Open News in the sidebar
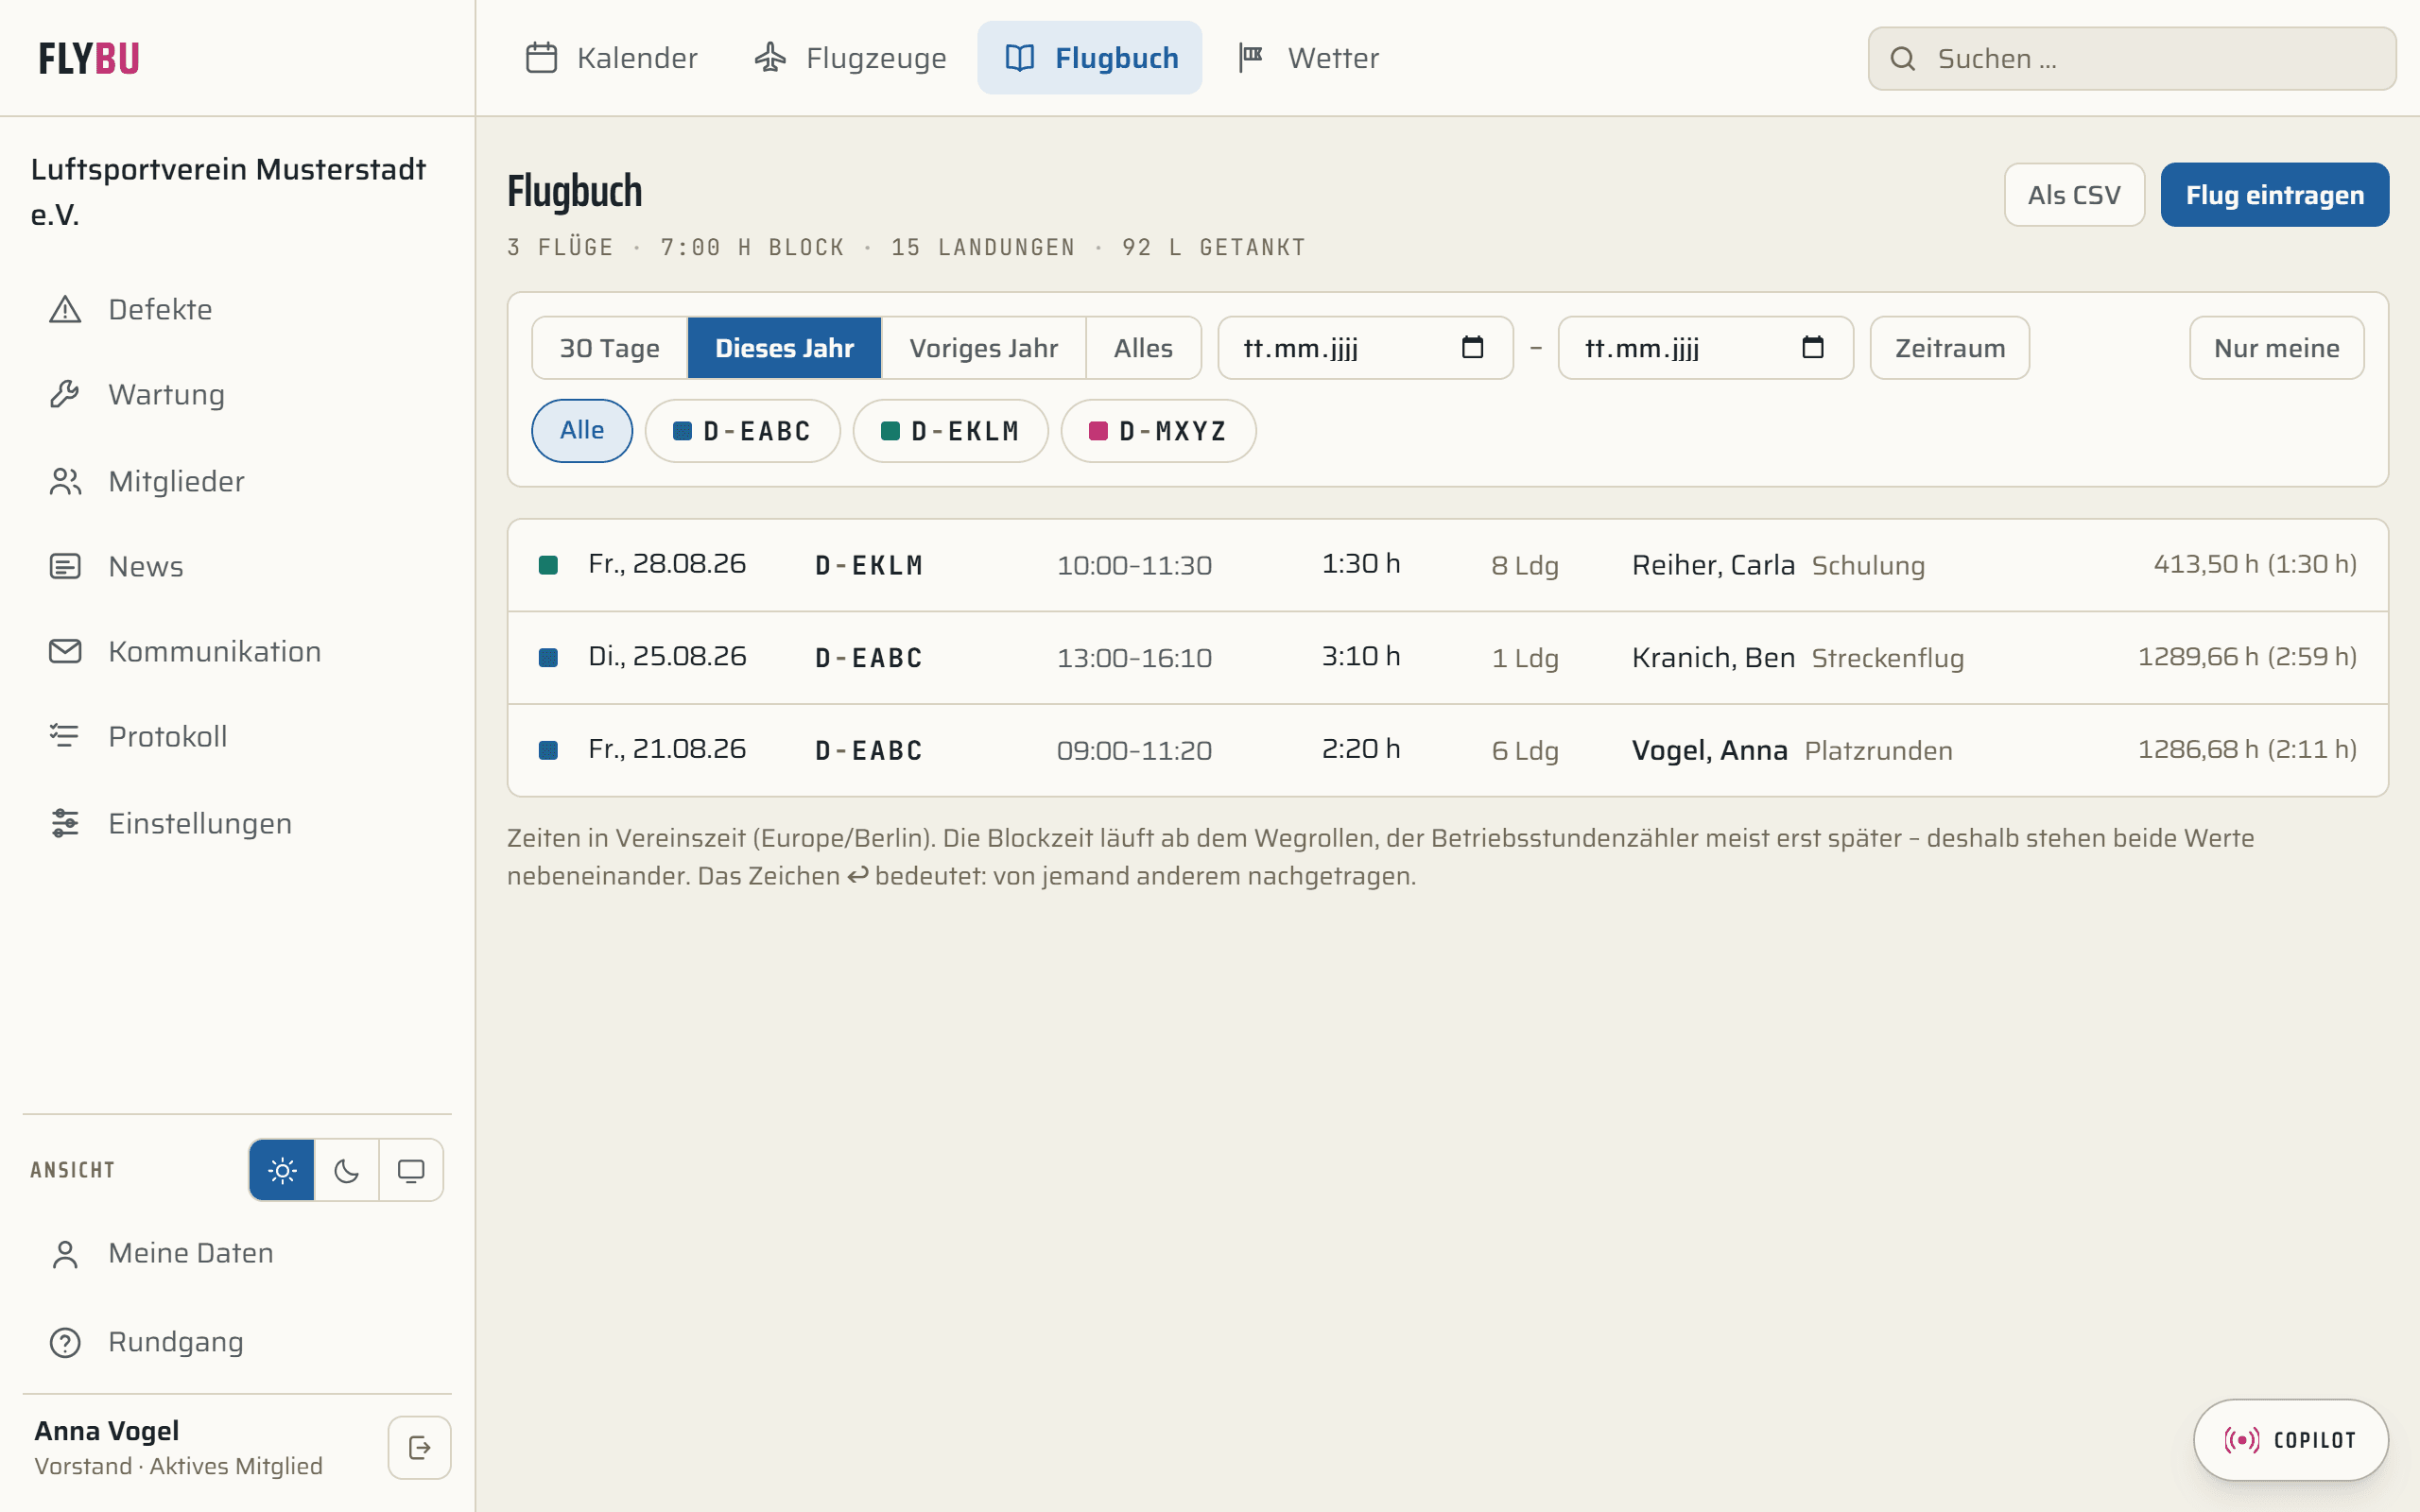2420x1512 pixels. click(x=237, y=567)
